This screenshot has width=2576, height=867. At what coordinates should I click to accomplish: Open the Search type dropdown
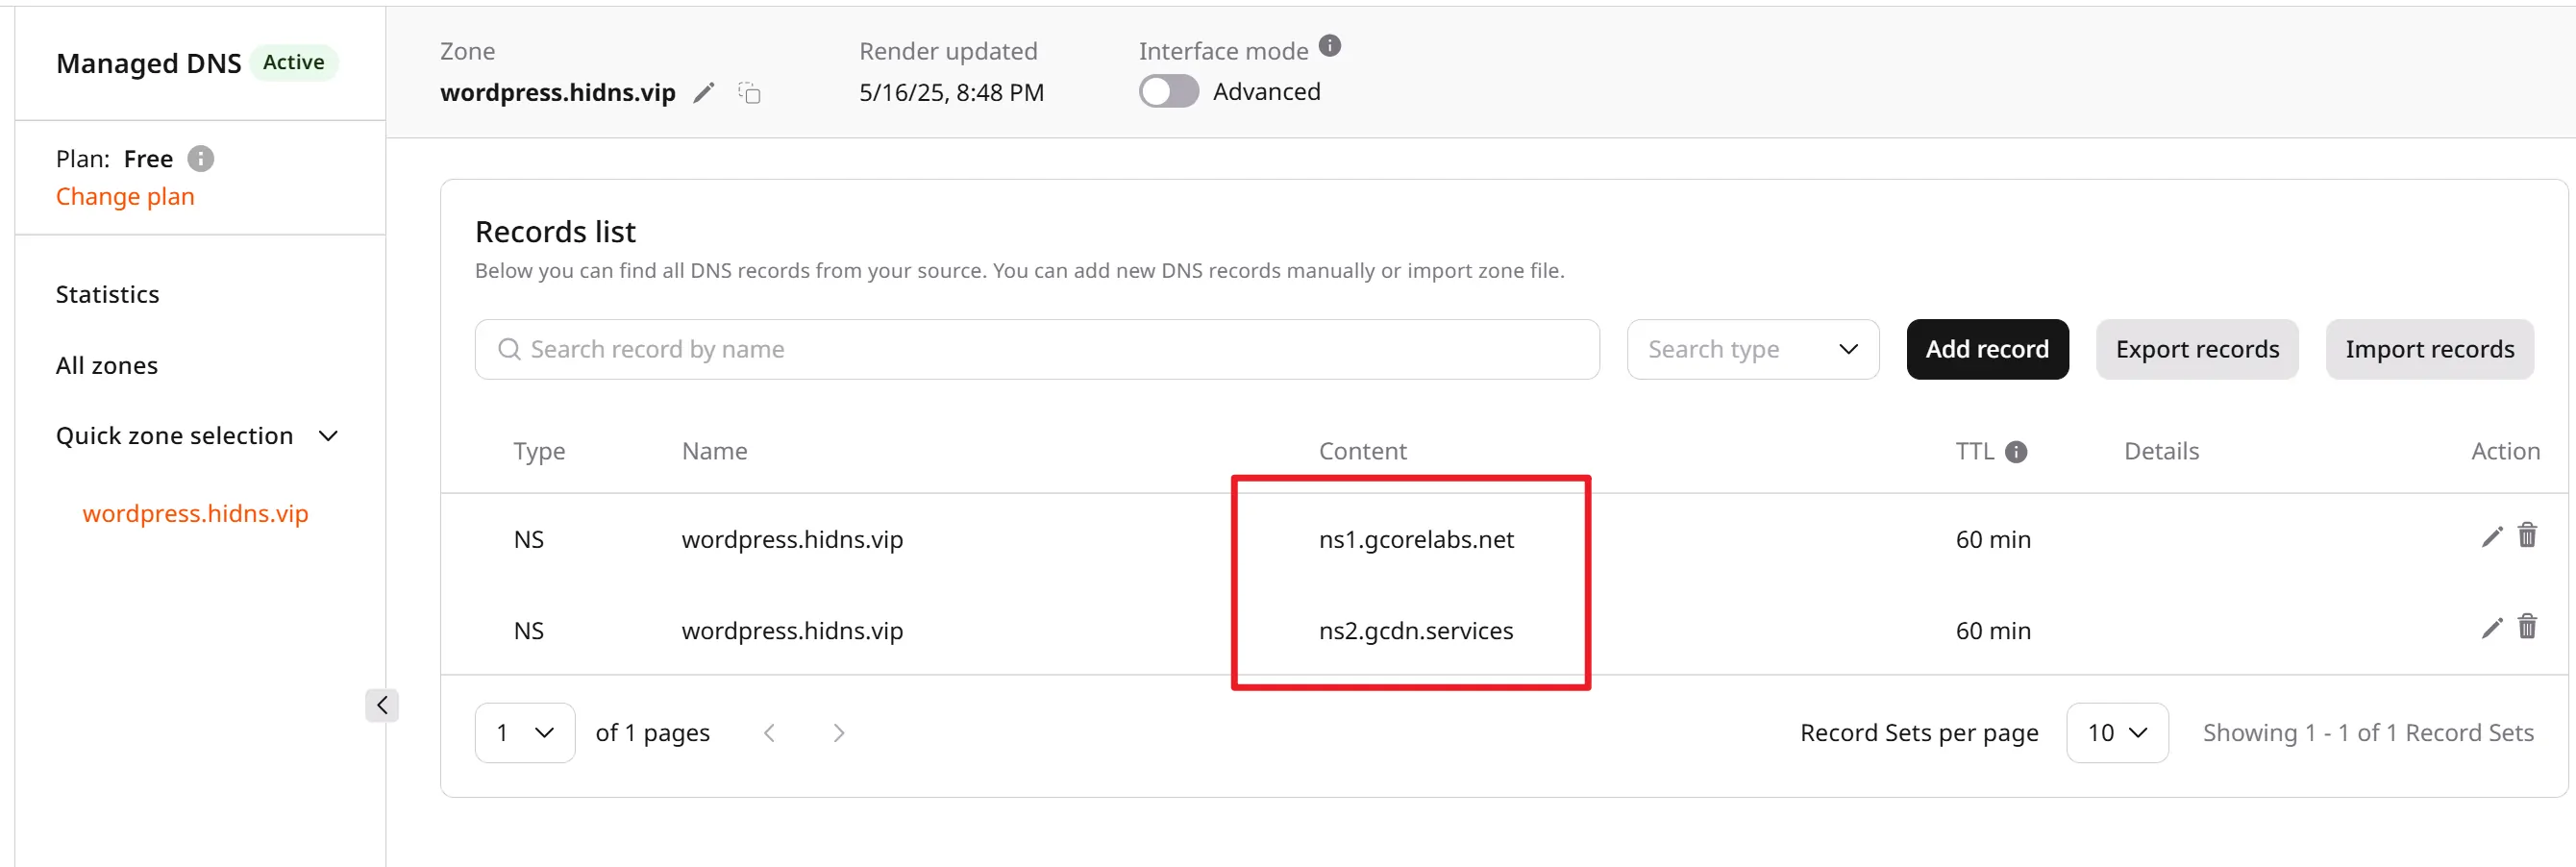[x=1752, y=350]
